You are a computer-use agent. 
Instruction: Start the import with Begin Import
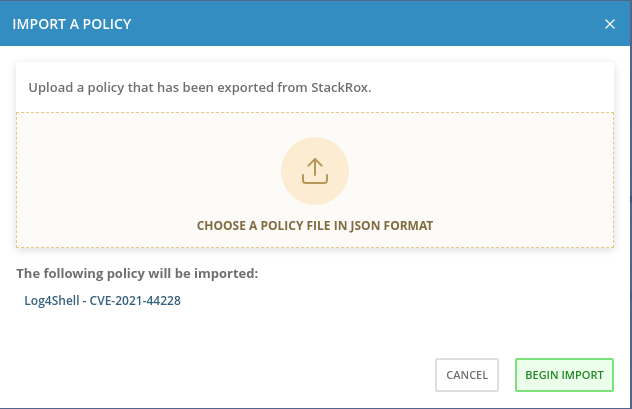click(x=565, y=375)
